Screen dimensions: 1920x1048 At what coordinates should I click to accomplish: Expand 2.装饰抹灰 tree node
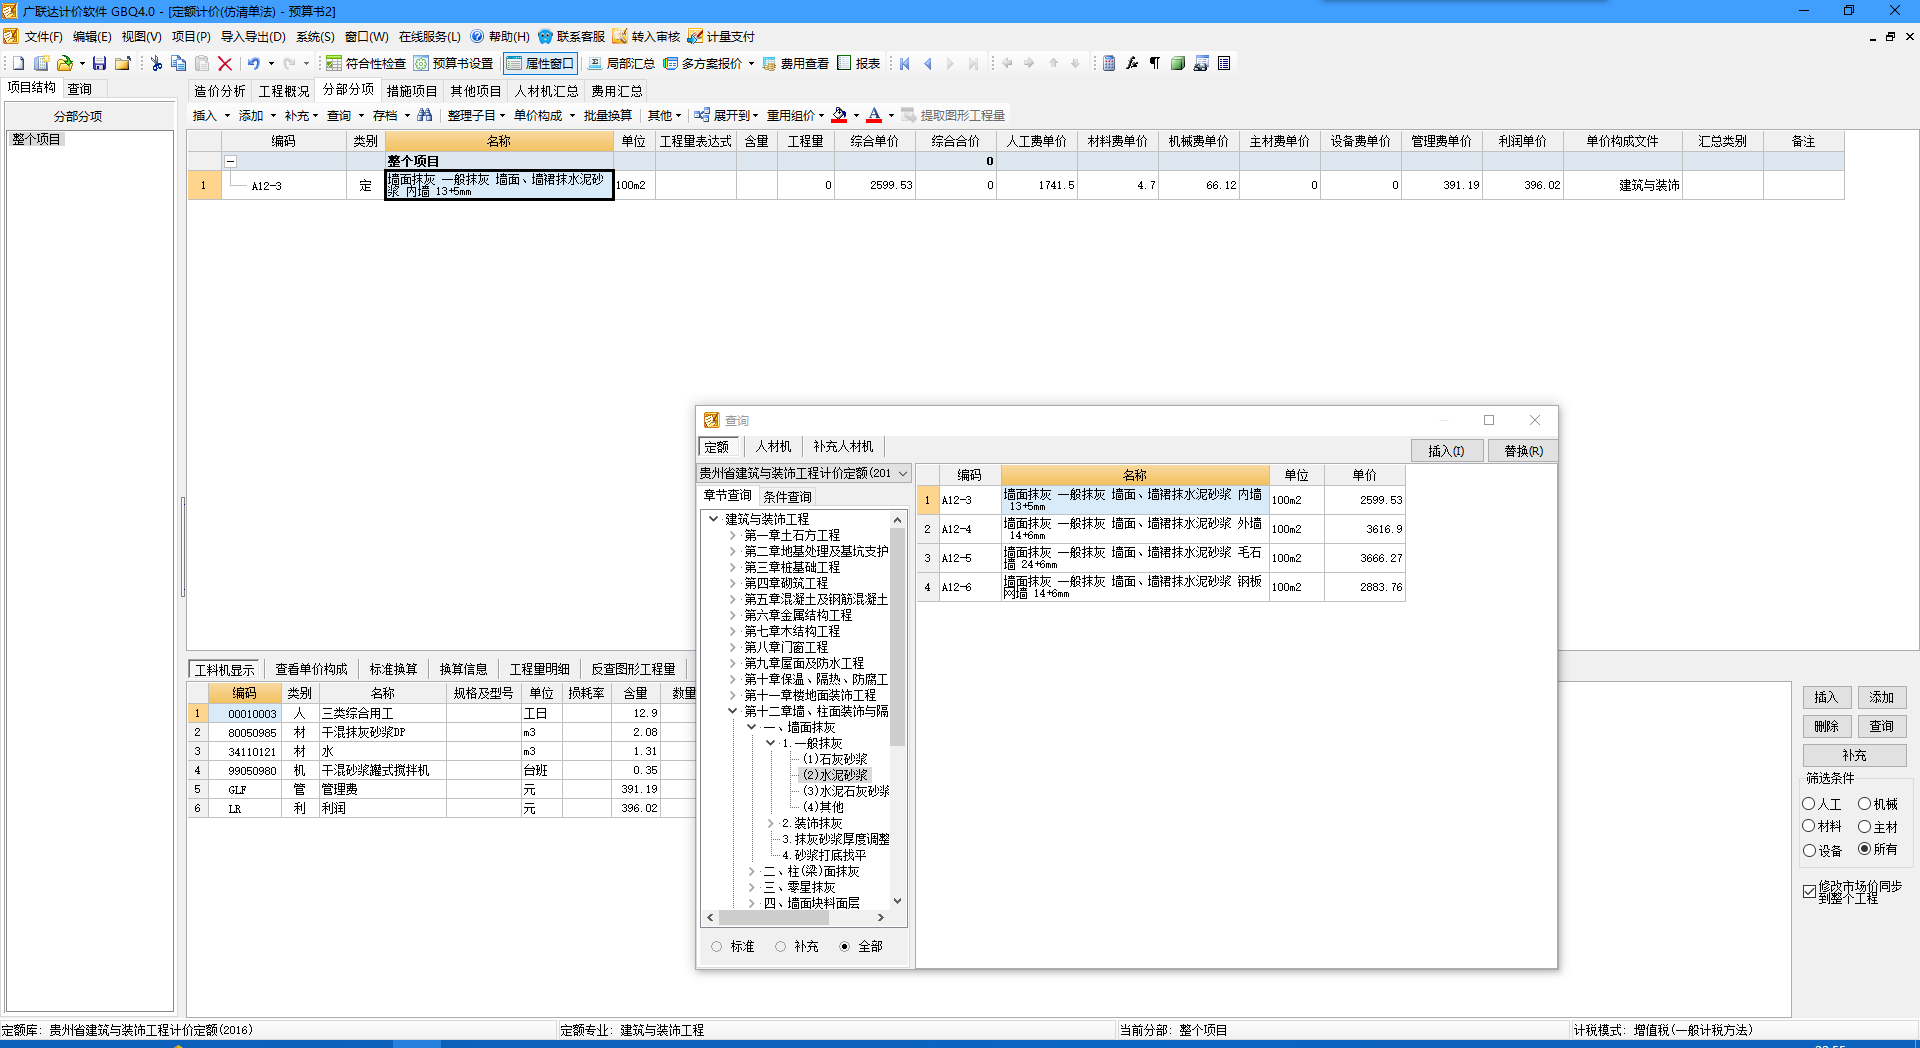[x=770, y=824]
